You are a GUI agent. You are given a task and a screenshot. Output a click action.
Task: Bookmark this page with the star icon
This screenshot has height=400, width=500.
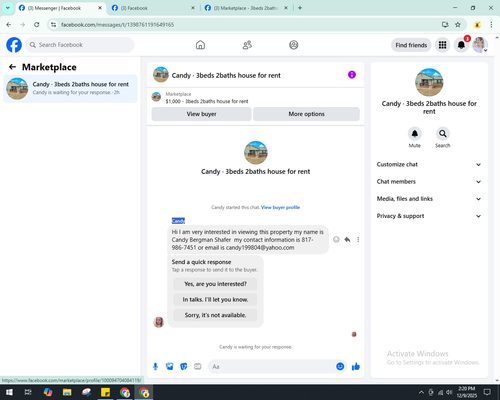point(458,24)
